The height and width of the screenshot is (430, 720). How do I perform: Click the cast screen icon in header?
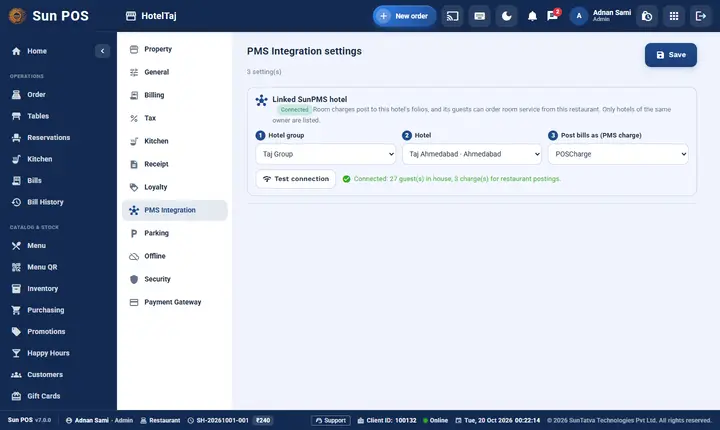point(452,16)
